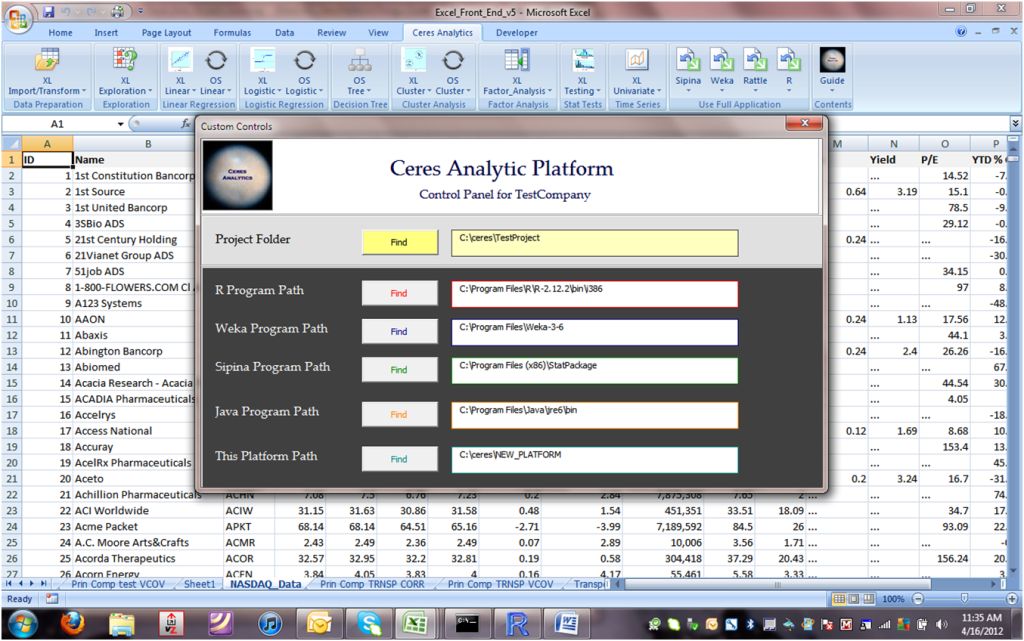Open Word from the taskbar
The image size is (1024, 641).
click(x=566, y=624)
